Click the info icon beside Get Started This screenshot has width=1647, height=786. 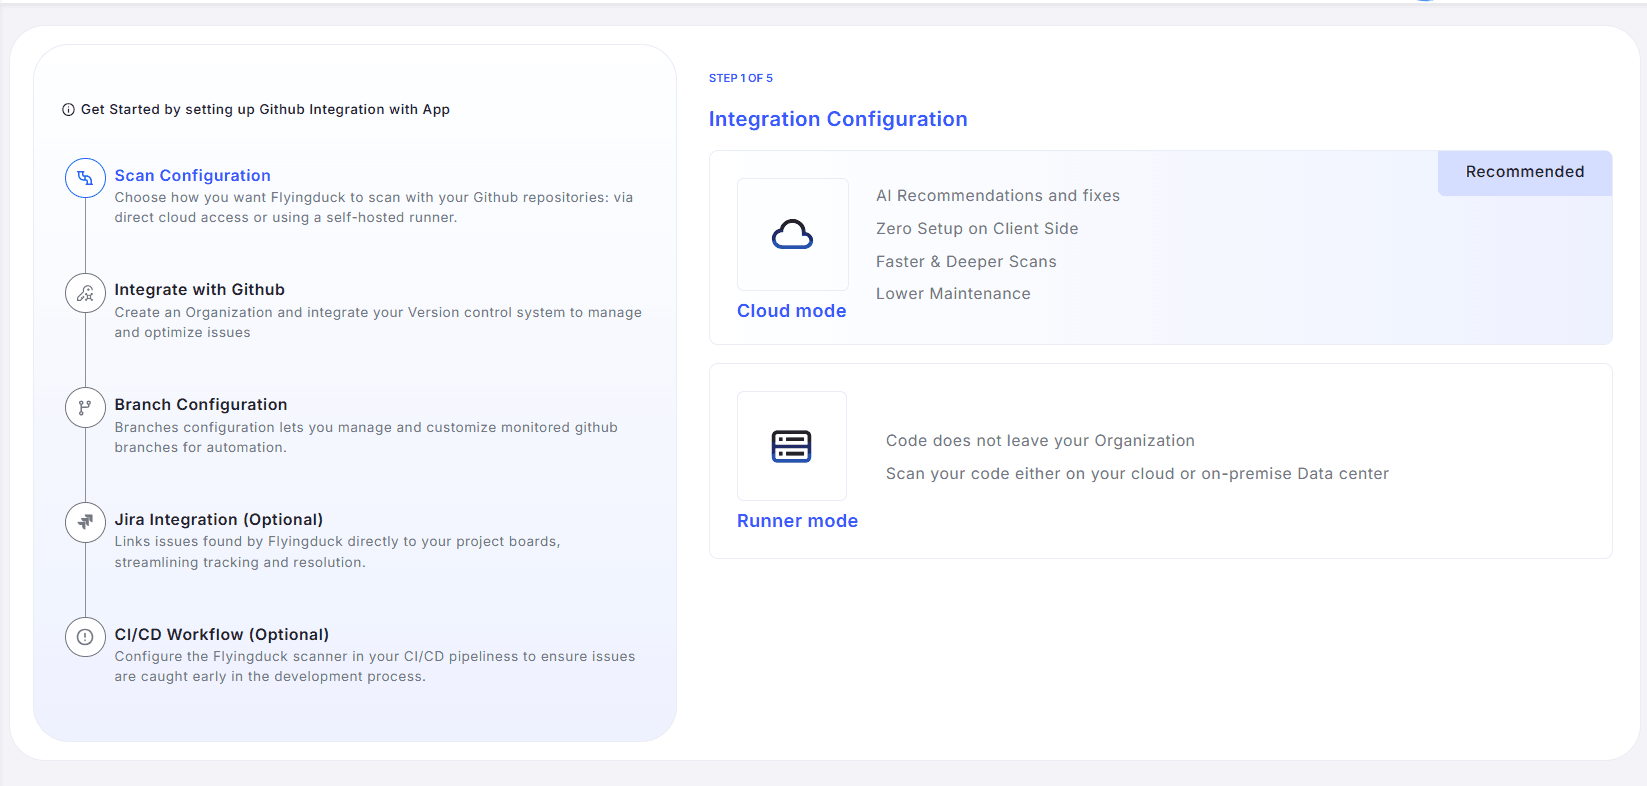(x=68, y=110)
